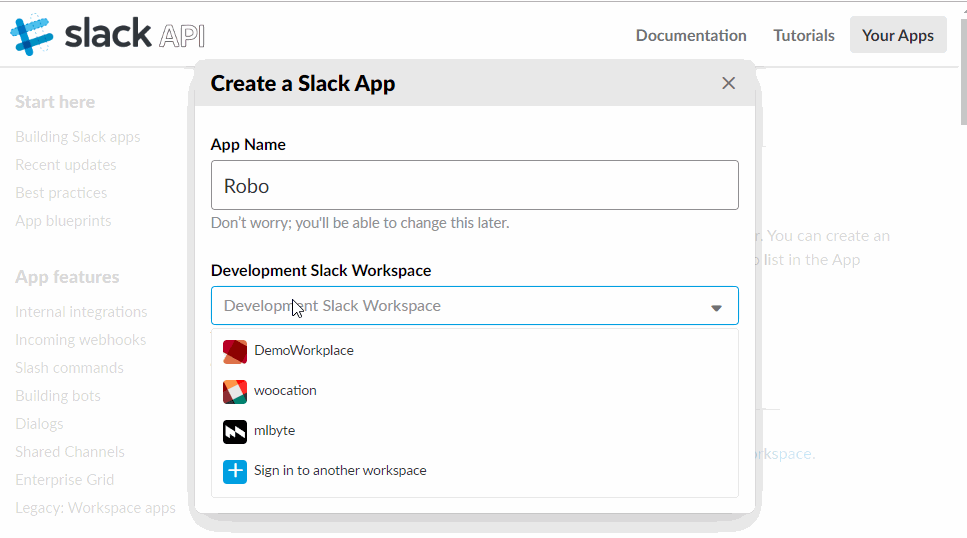Close the Create a Slack App dialog

(x=729, y=83)
